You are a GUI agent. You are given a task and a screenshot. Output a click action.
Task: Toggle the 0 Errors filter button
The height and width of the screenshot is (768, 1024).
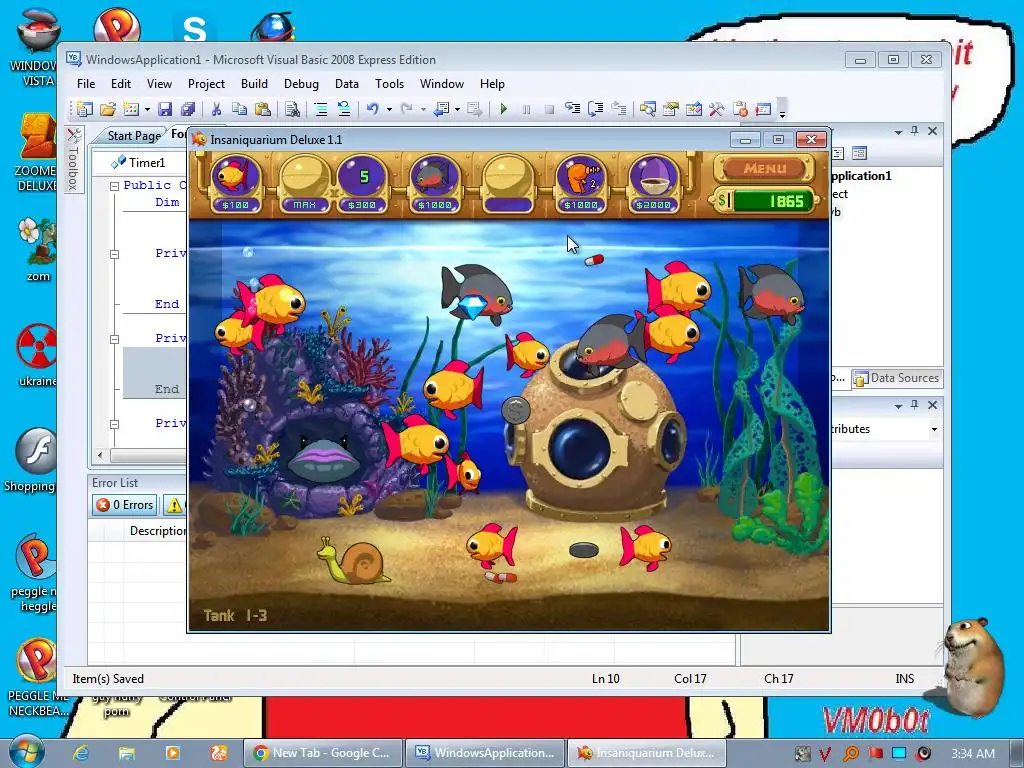point(125,505)
